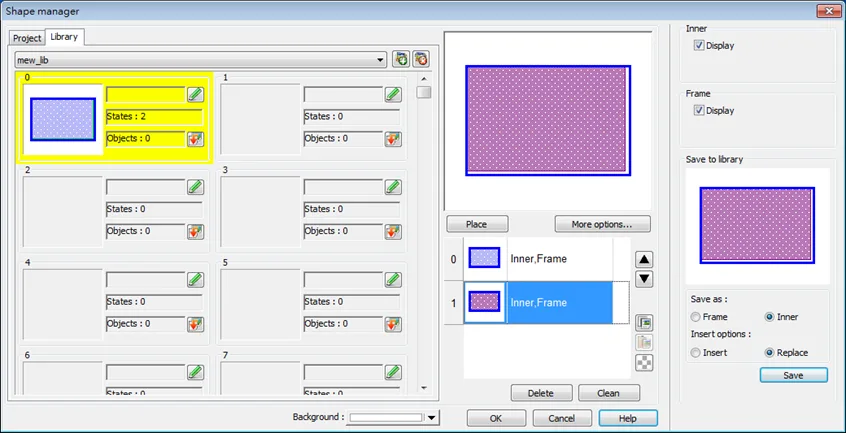
Task: Click the red arrow icon beside Objects in shape 1
Action: tap(393, 139)
